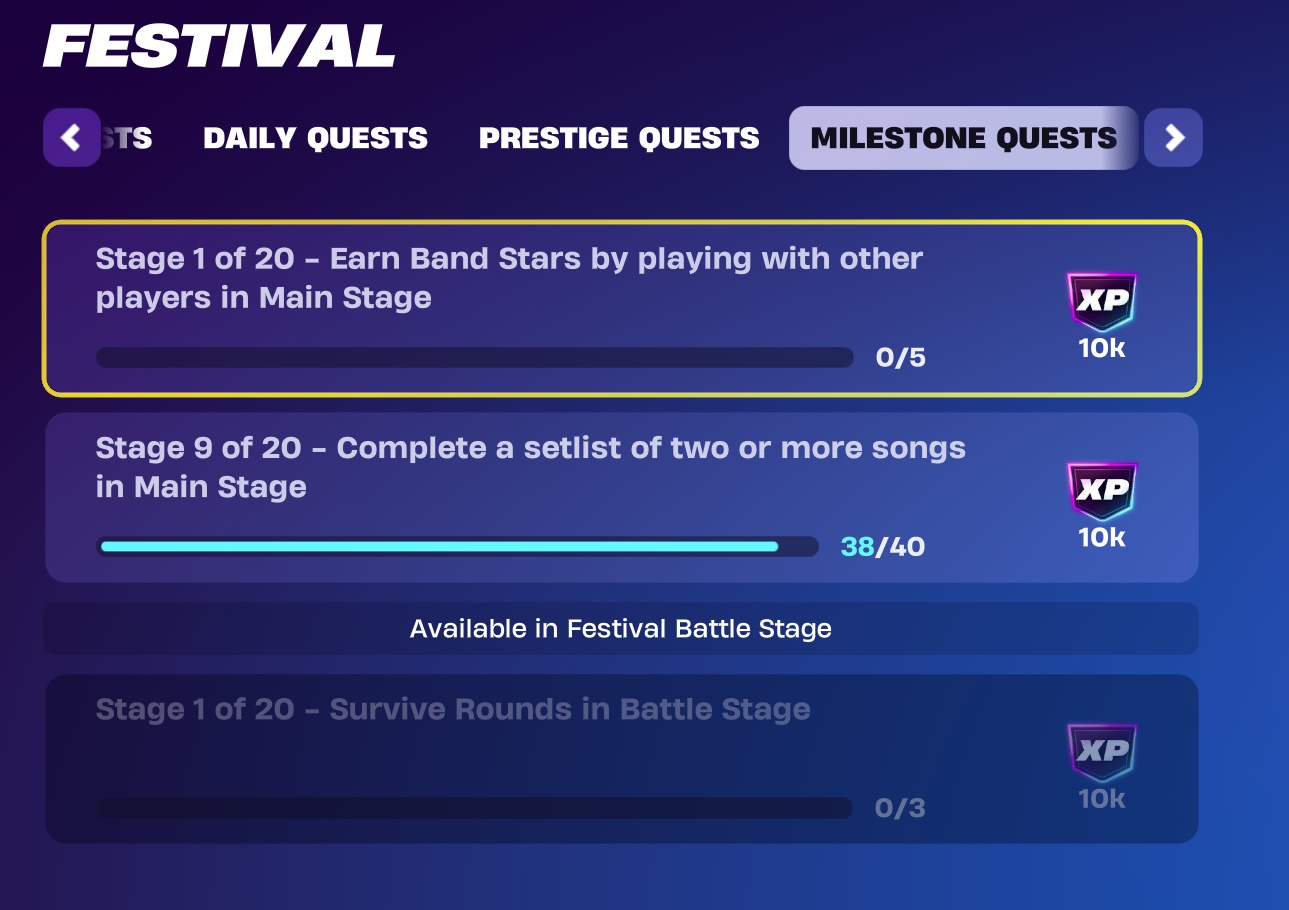The width and height of the screenshot is (1289, 910).
Task: Click the 38/40 progress counter
Action: click(x=883, y=547)
